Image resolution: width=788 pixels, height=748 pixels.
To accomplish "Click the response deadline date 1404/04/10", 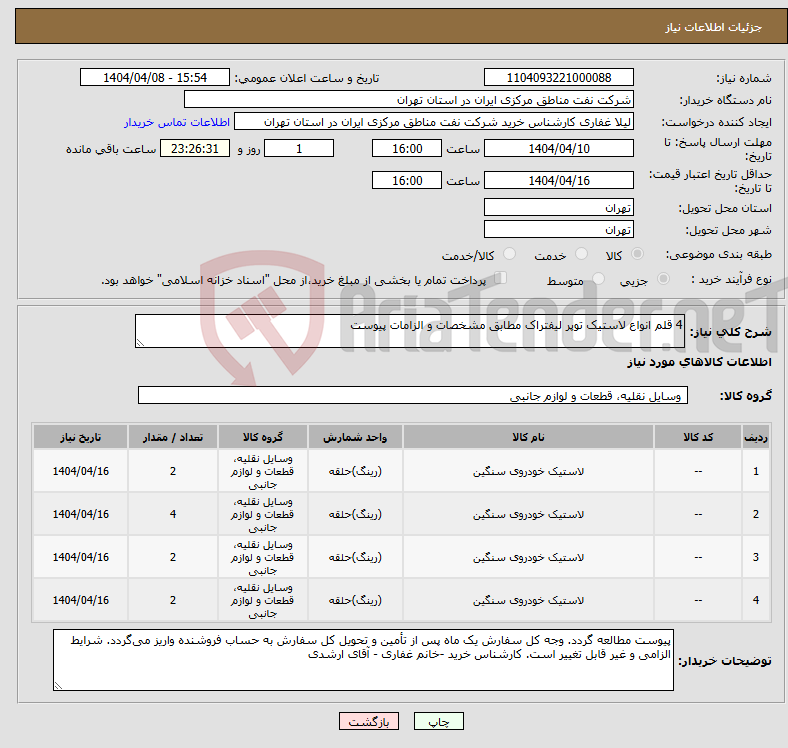I will (x=558, y=148).
